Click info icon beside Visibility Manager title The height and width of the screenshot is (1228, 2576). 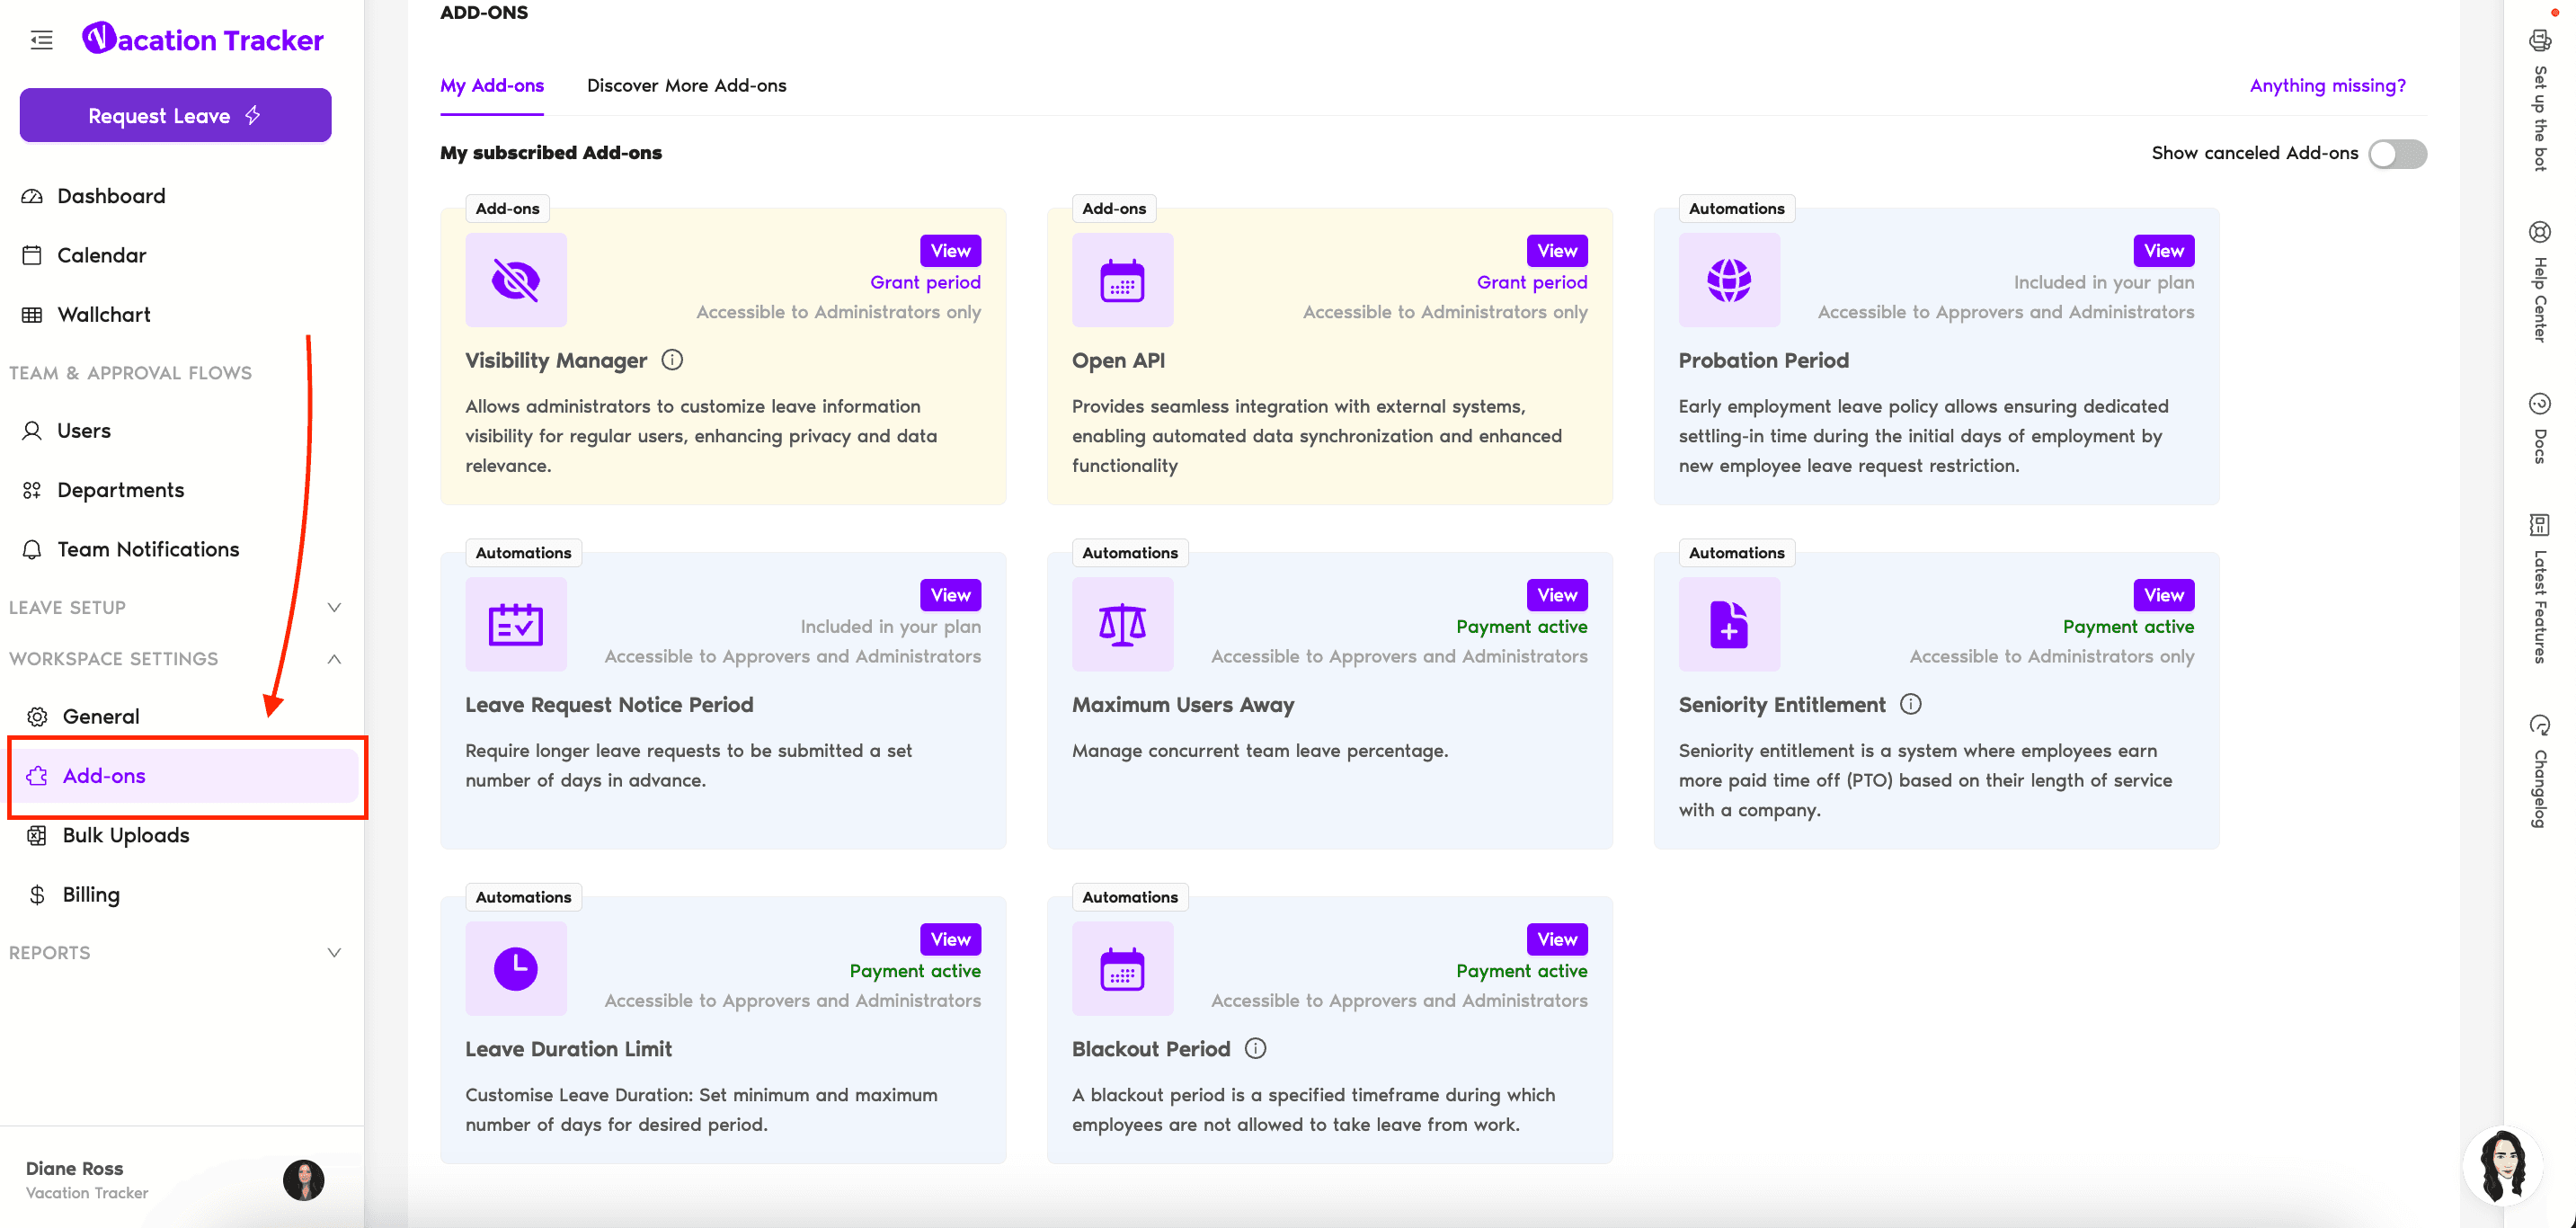(672, 360)
